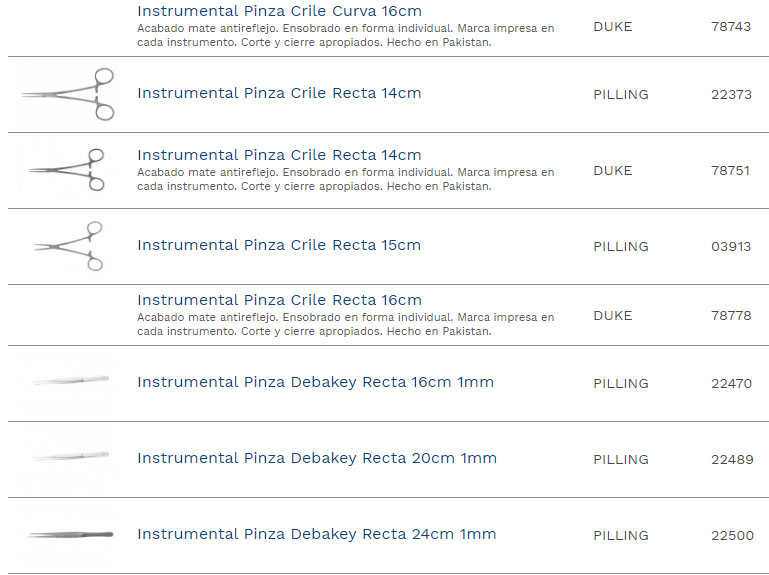
Task: Click the DUKE brand beside code 78751
Action: point(612,171)
